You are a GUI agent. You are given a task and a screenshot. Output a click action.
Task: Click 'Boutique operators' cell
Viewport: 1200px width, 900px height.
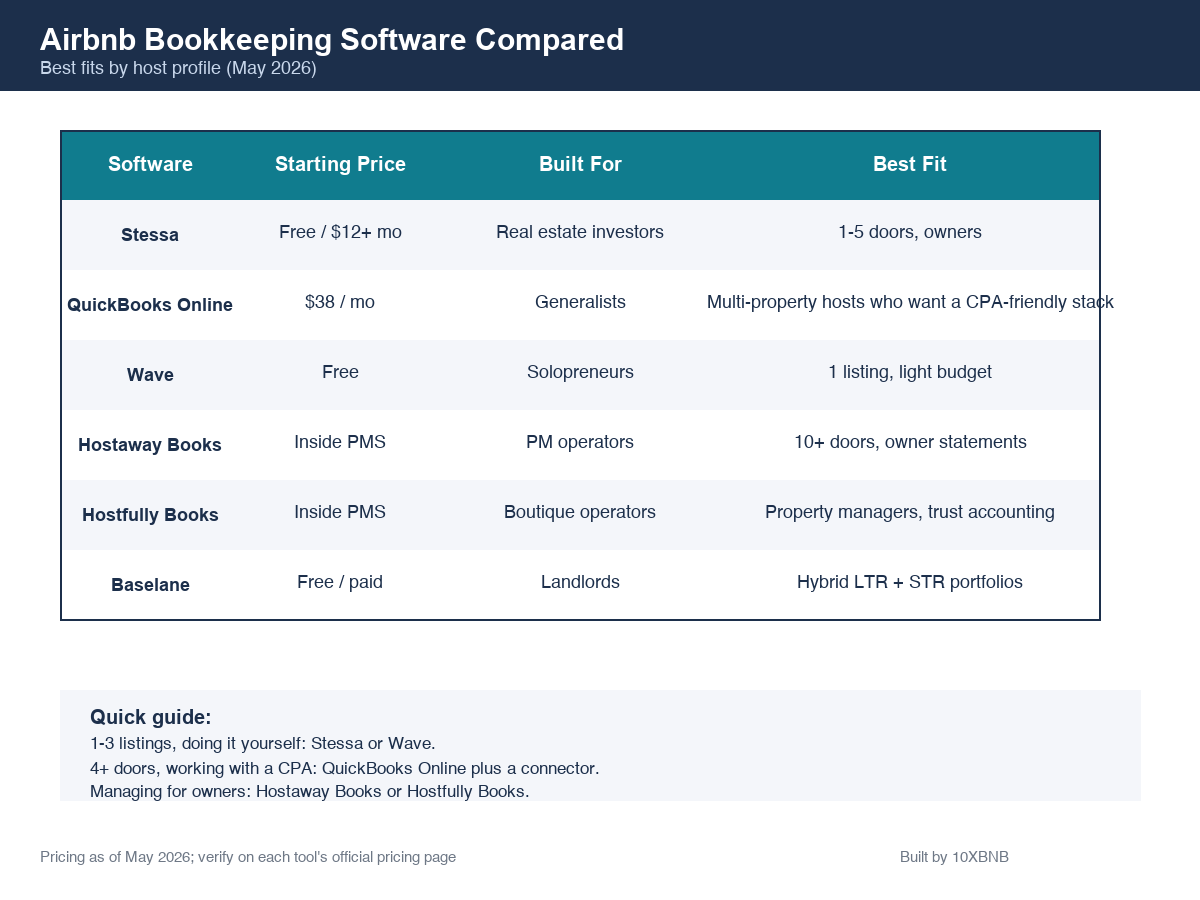(580, 512)
